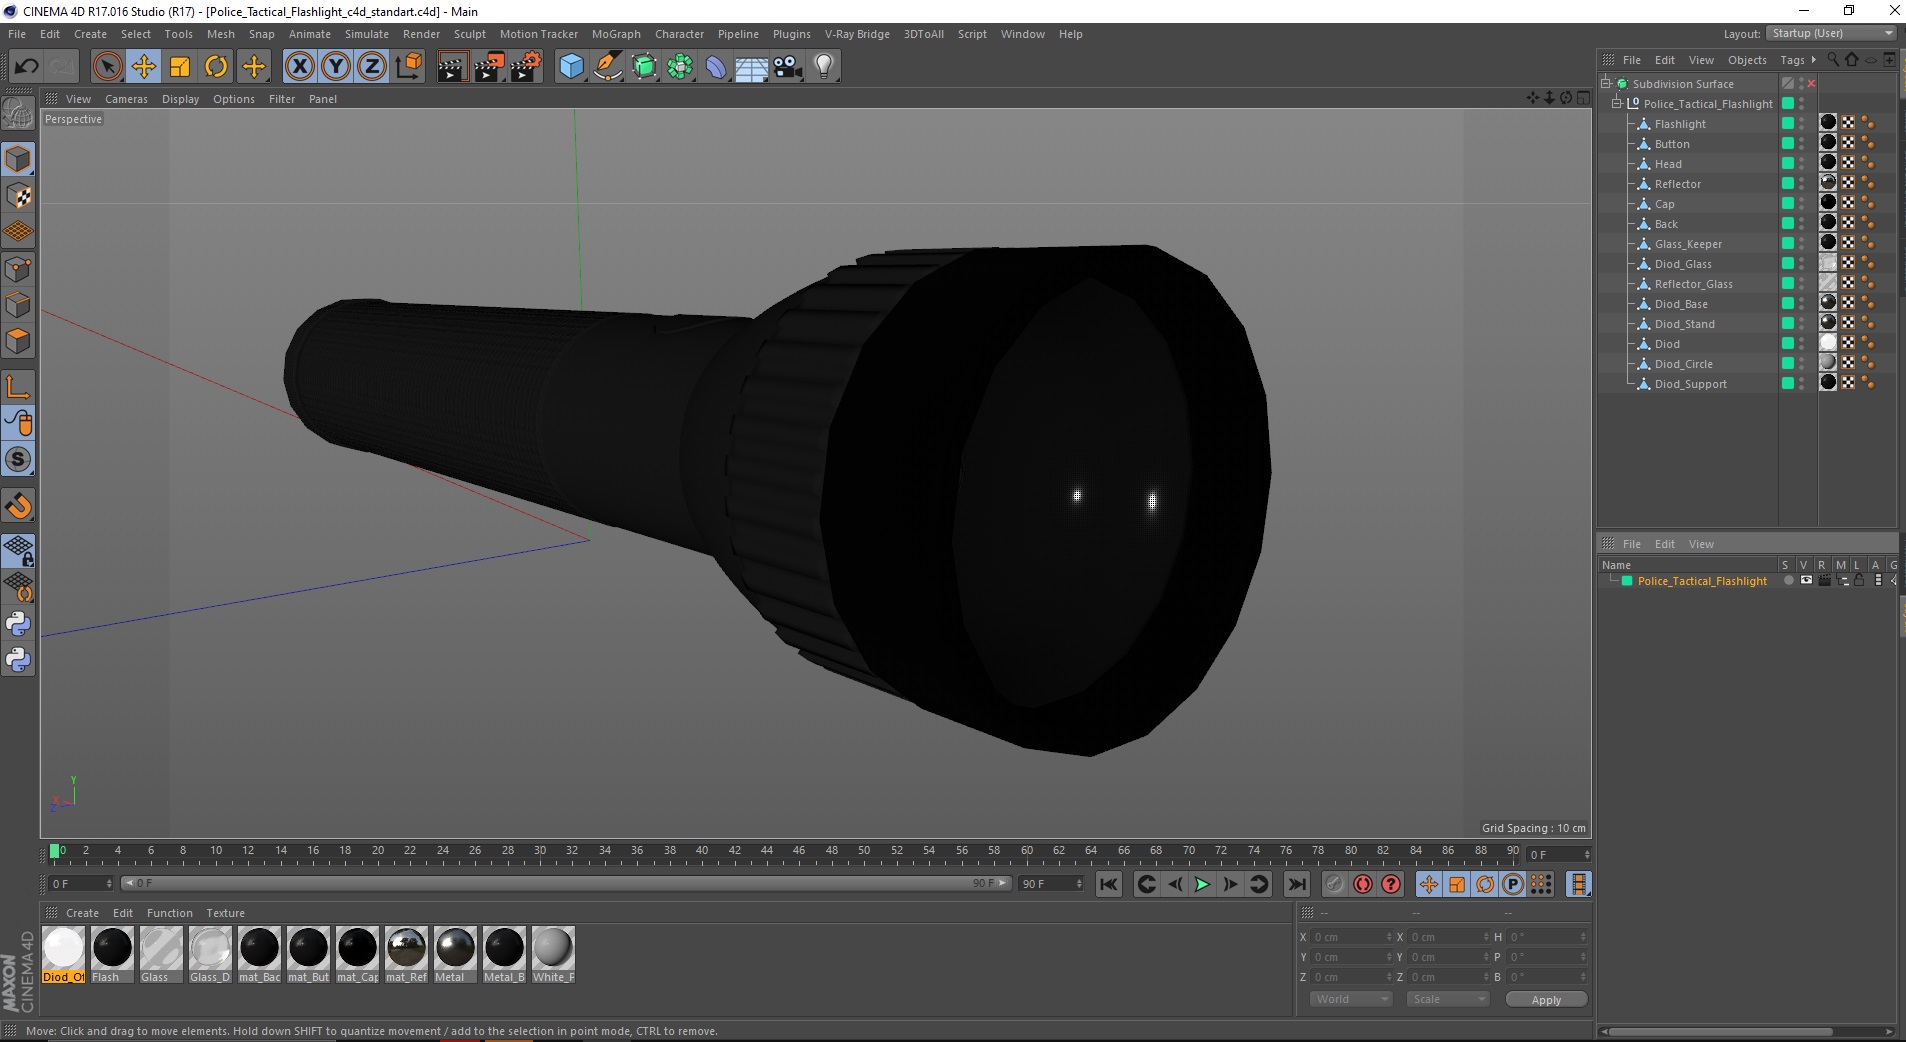Toggle layer visibility eye for Police_Tactical_Flashlight
This screenshot has width=1906, height=1042.
[x=1806, y=580]
